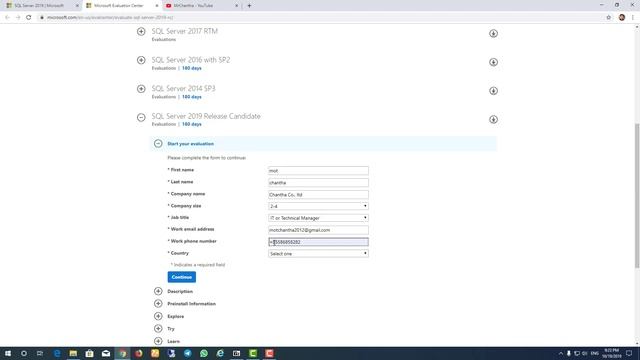This screenshot has height=360, width=640.
Task: Click the browser back arrow
Action: pos(7,18)
